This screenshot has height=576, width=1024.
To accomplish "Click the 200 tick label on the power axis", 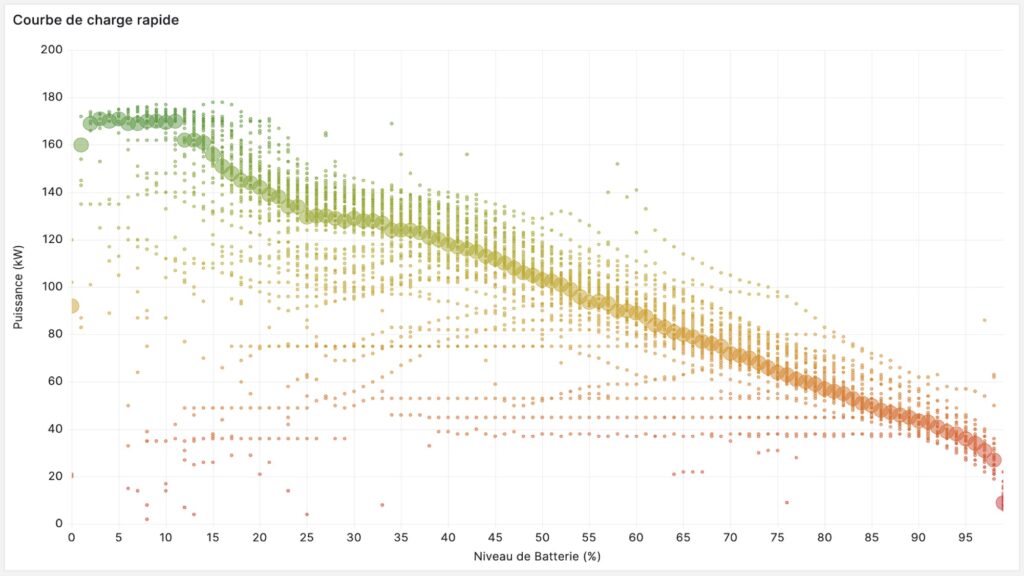I will (x=52, y=50).
